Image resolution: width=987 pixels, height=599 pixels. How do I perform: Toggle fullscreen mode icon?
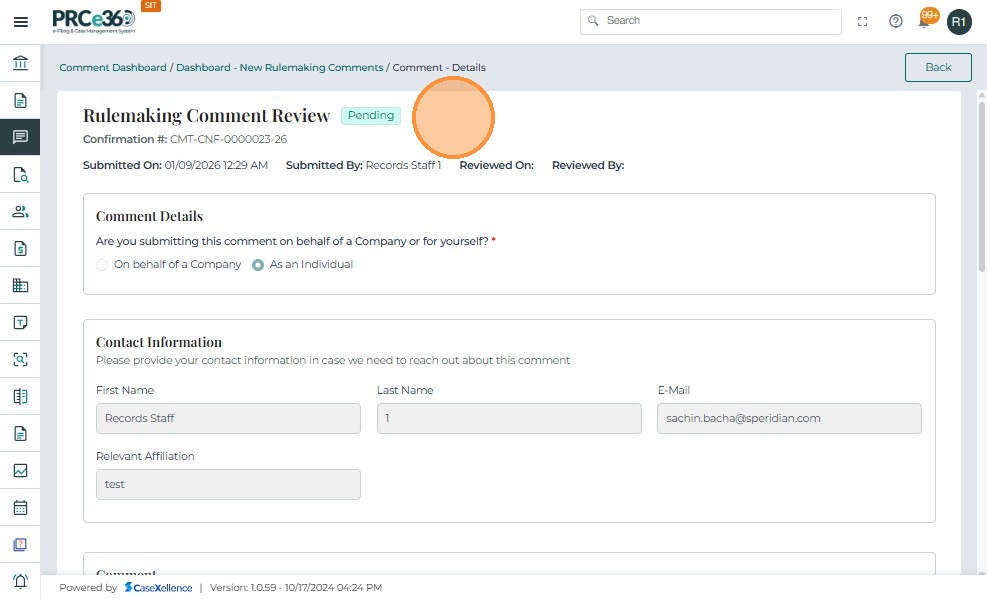pyautogui.click(x=863, y=22)
